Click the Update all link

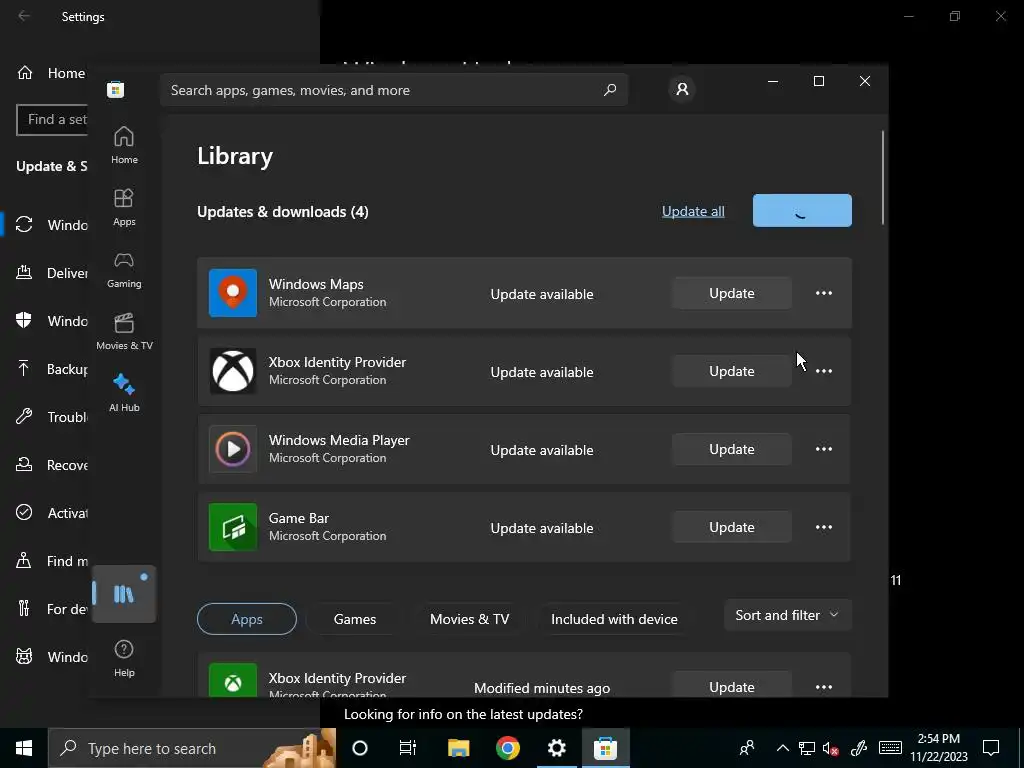click(693, 211)
